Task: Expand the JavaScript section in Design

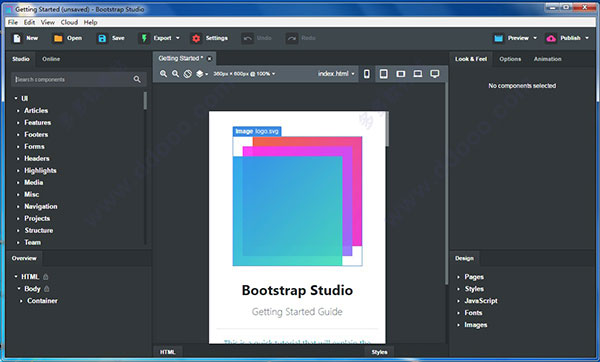Action: click(458, 301)
